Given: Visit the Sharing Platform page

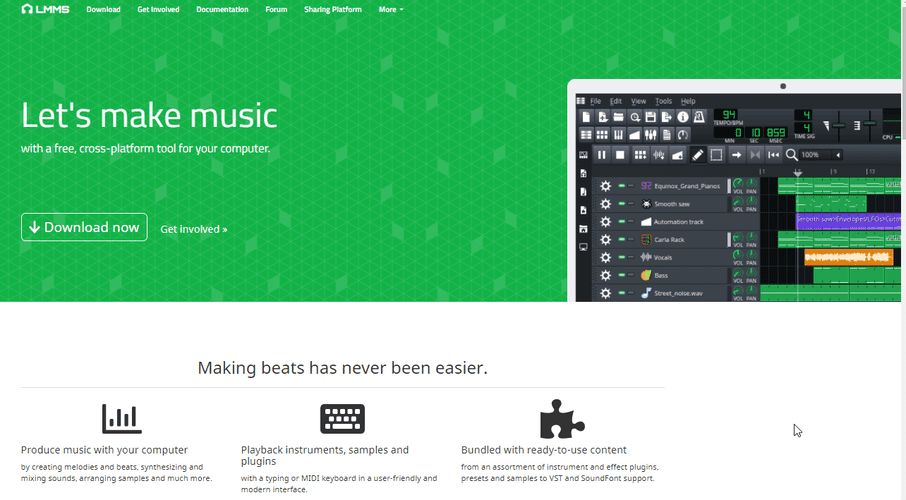Looking at the screenshot, I should coord(333,9).
